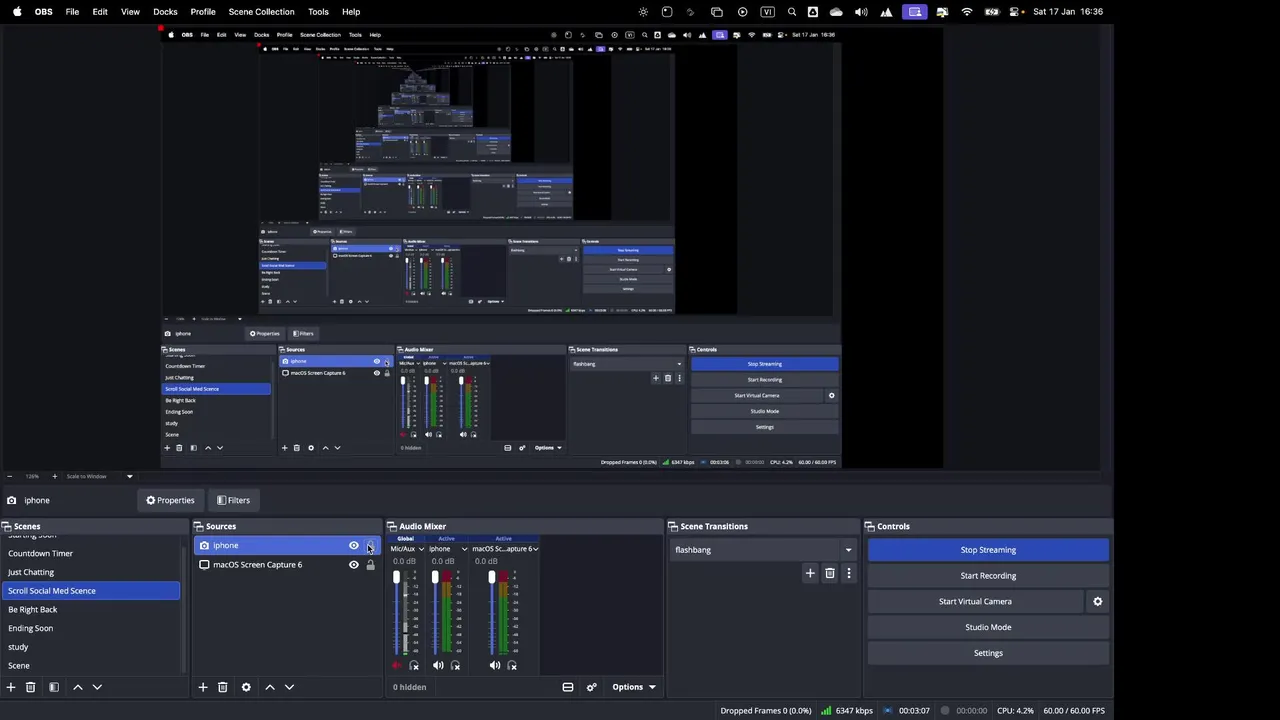Click Start Virtual Camera button
This screenshot has height=720, width=1280.
tap(975, 601)
